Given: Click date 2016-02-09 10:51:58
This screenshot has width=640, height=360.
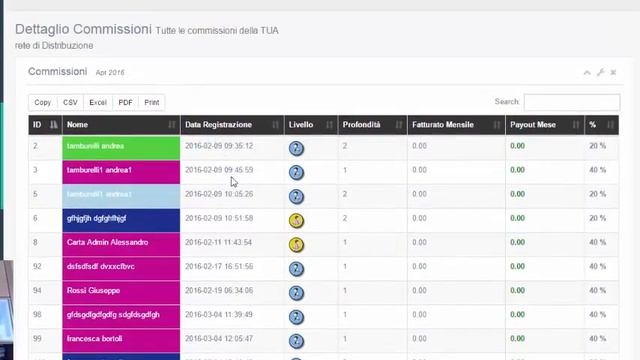Looking at the screenshot, I should click(x=219, y=218).
